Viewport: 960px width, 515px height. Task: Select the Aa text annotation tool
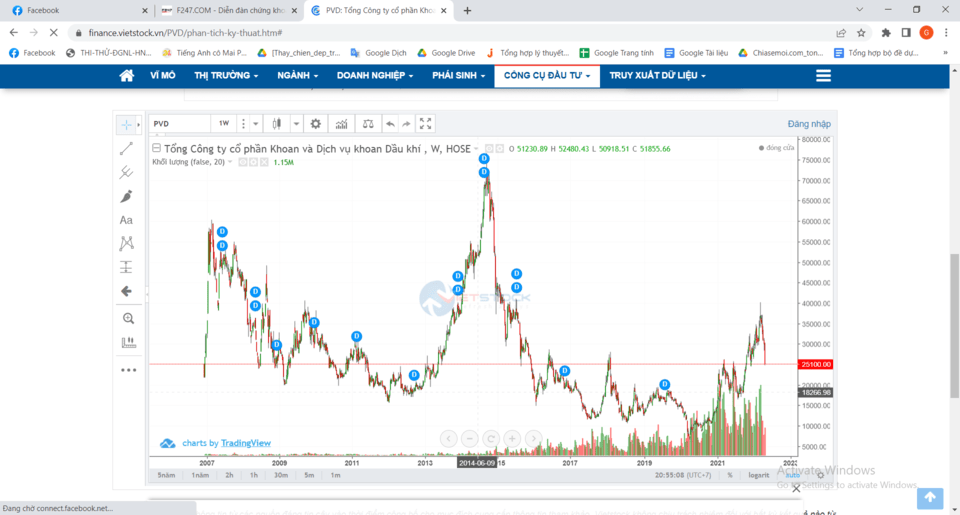tap(126, 220)
